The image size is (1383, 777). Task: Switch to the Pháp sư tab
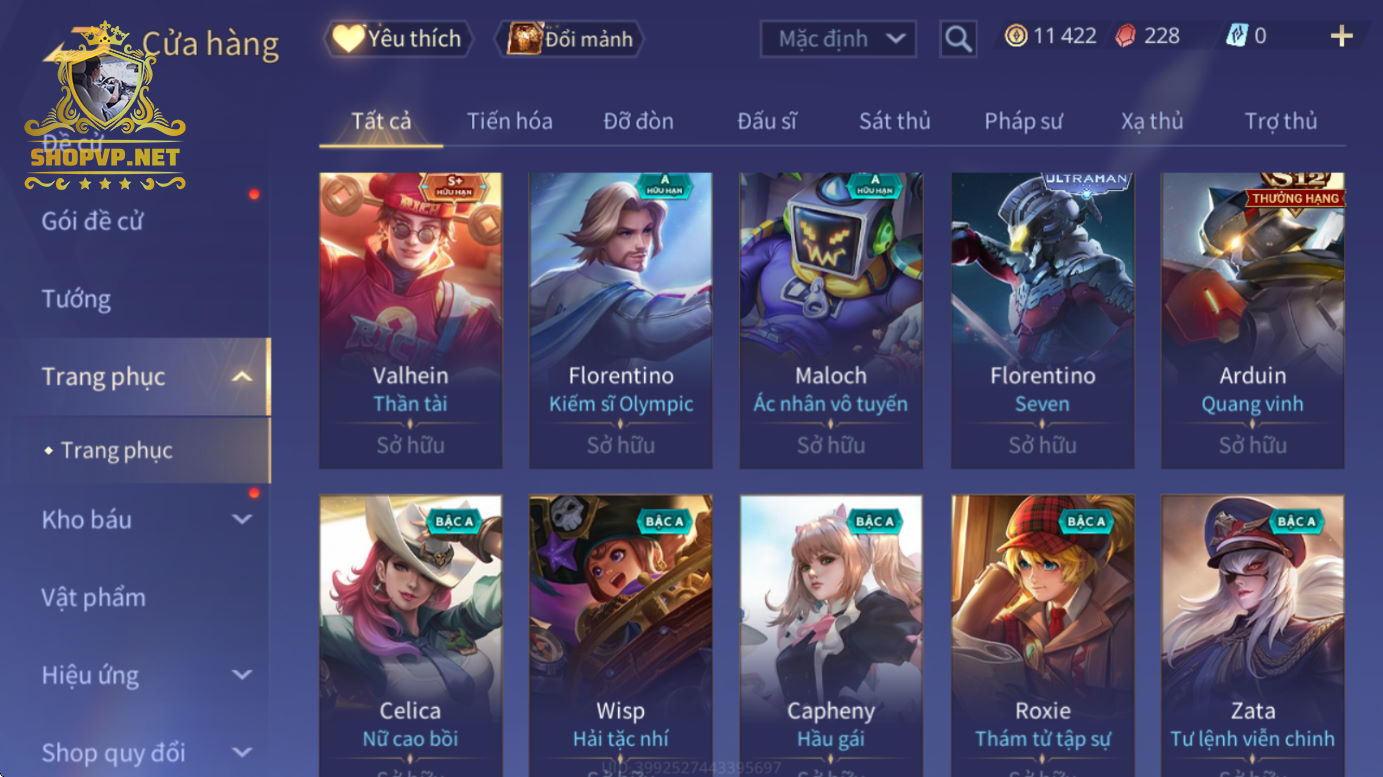(x=1023, y=121)
